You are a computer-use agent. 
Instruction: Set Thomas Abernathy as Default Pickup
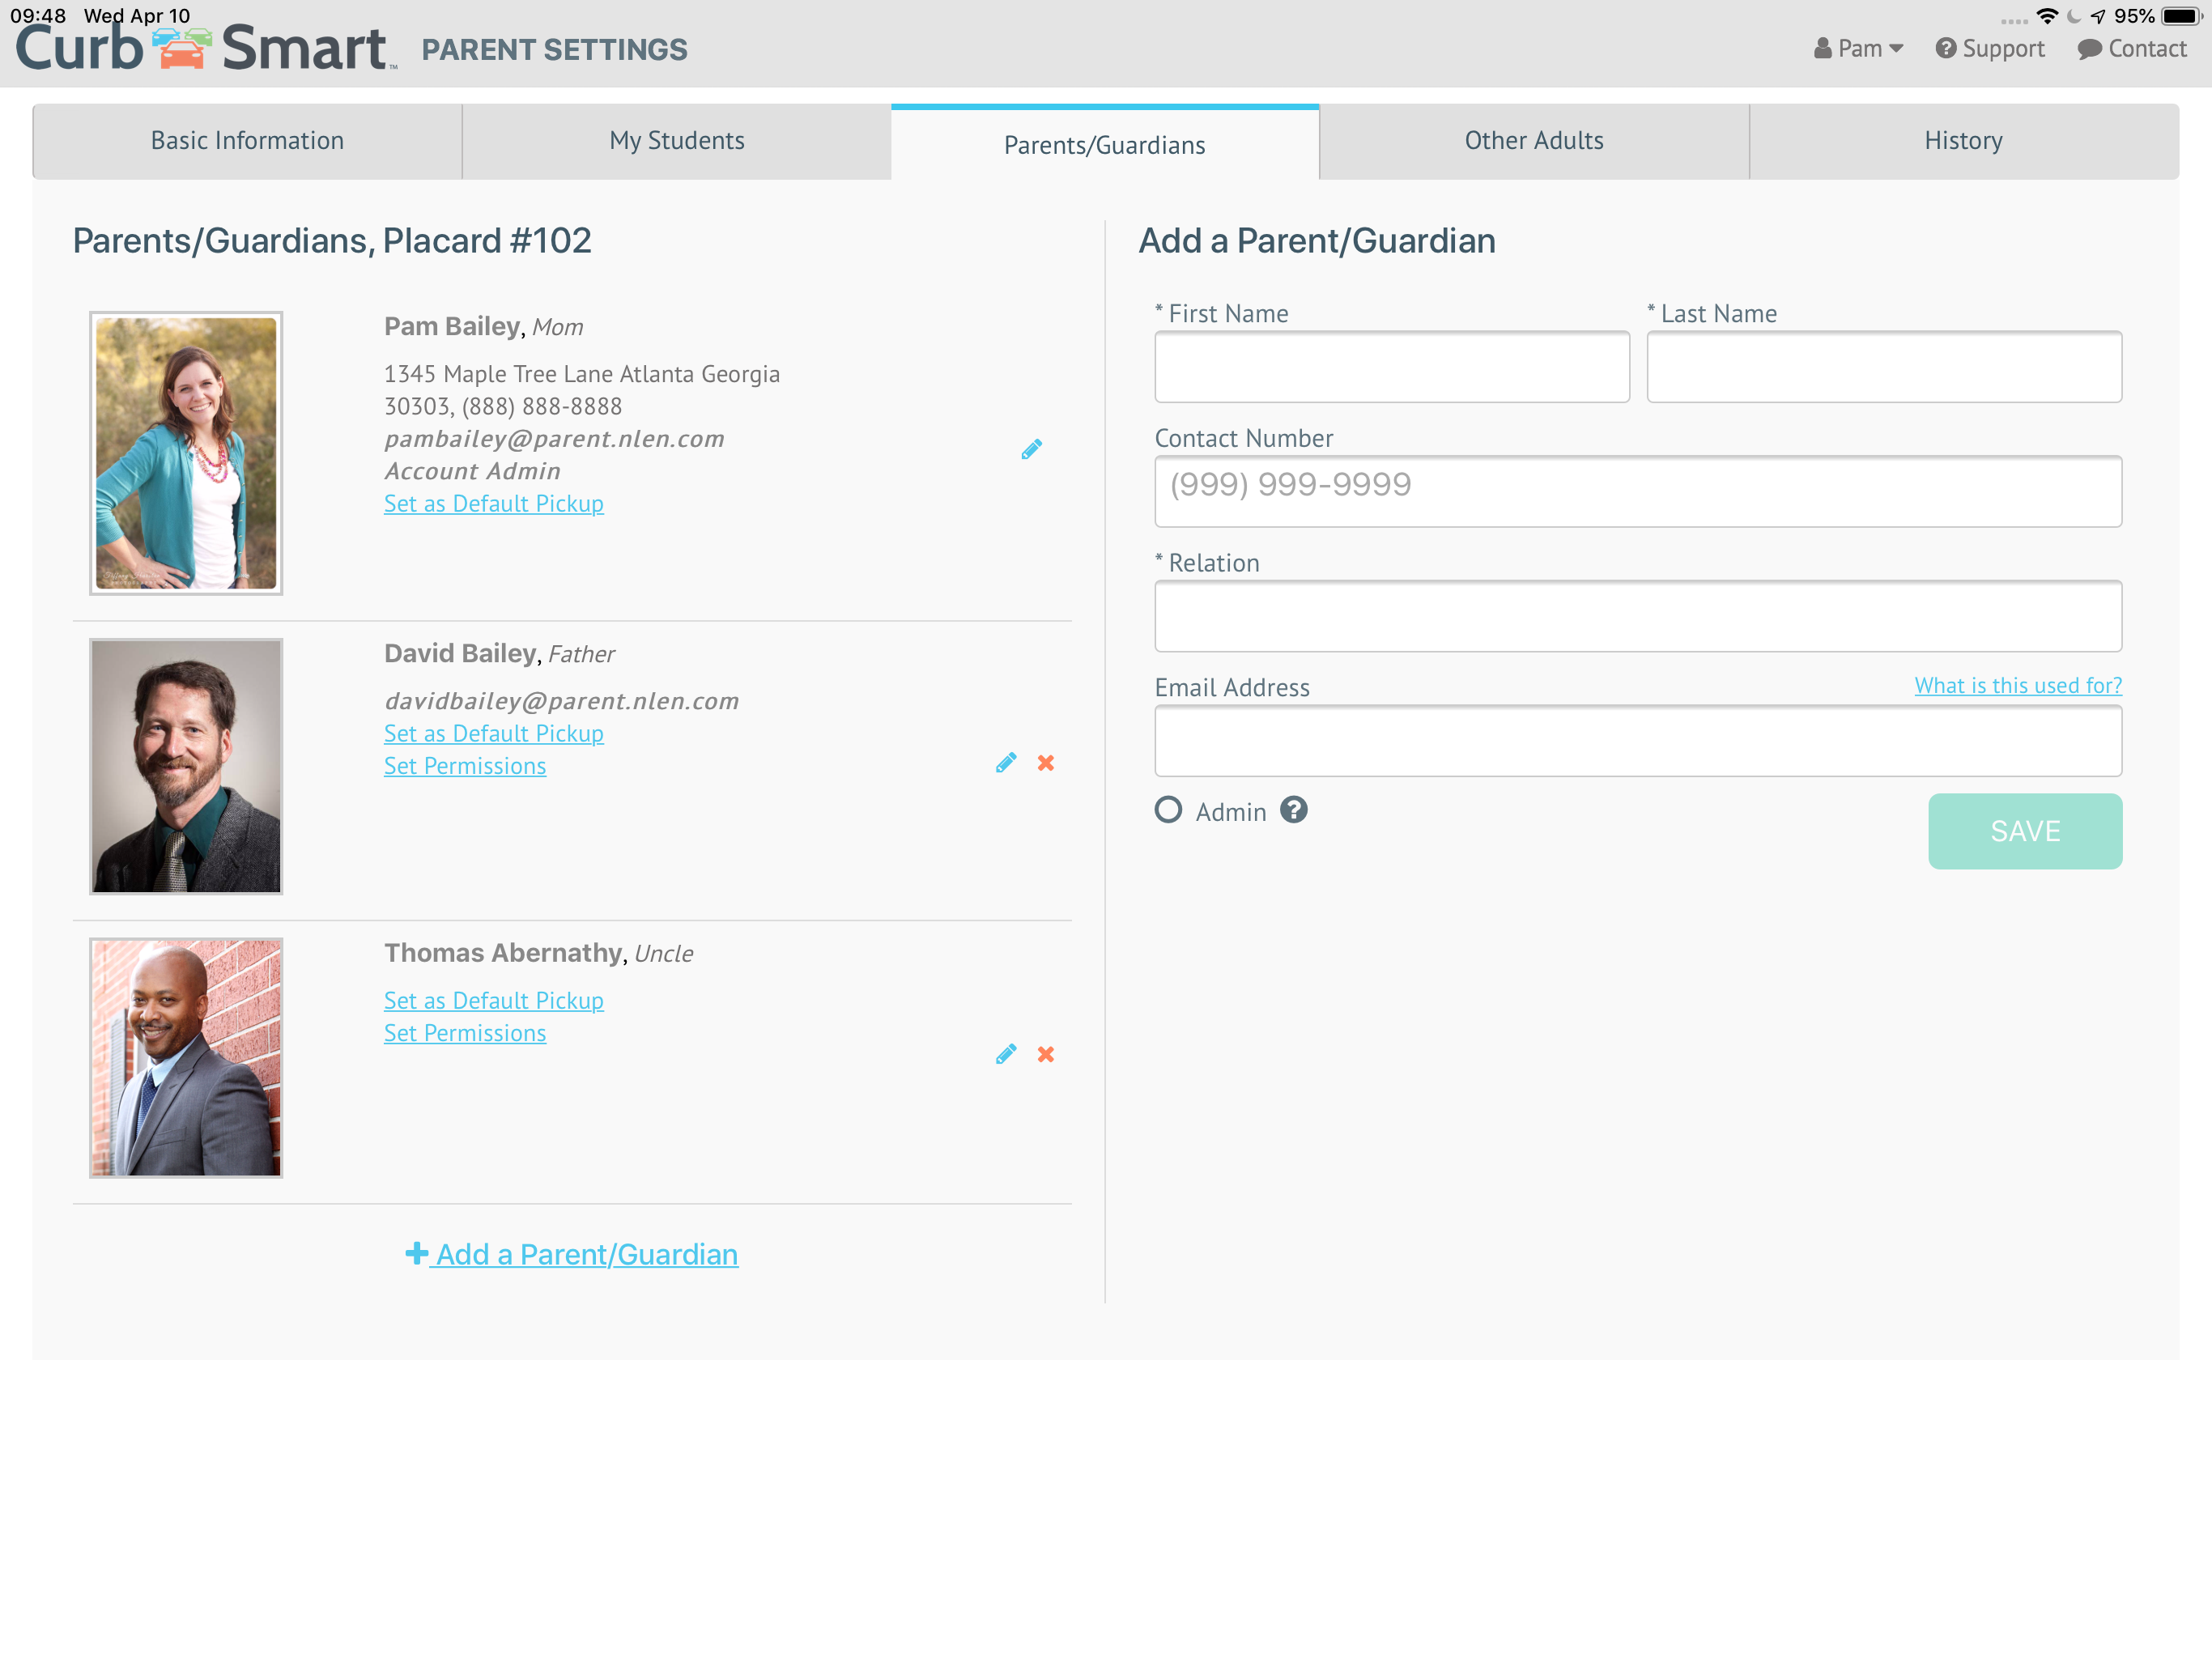(494, 1001)
